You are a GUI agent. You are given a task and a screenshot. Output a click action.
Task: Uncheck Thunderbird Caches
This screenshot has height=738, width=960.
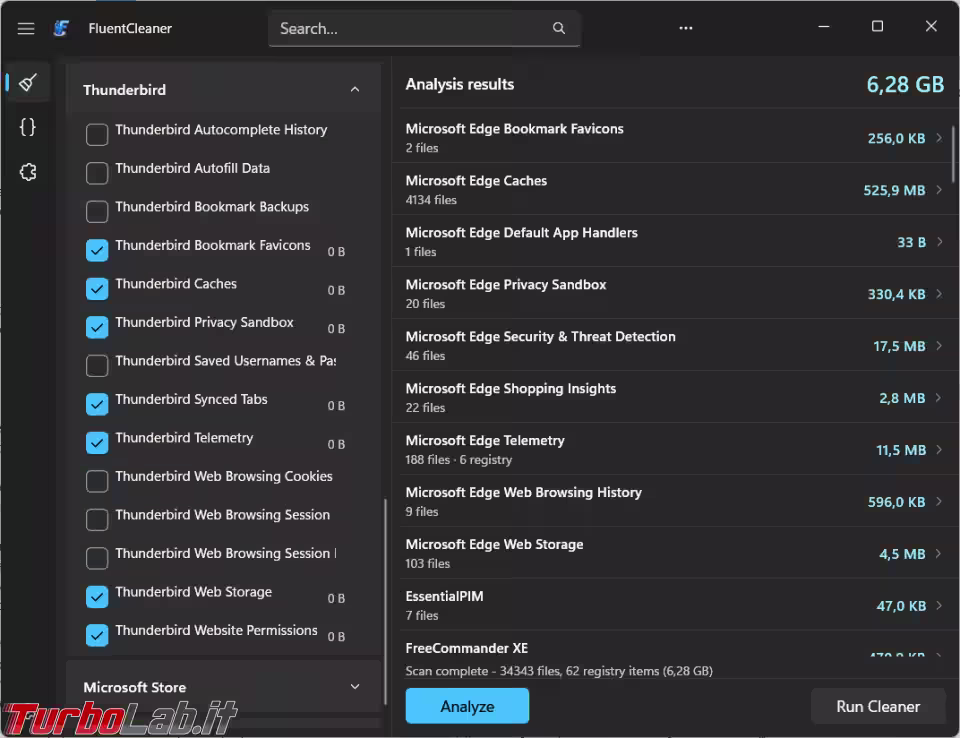pos(97,288)
